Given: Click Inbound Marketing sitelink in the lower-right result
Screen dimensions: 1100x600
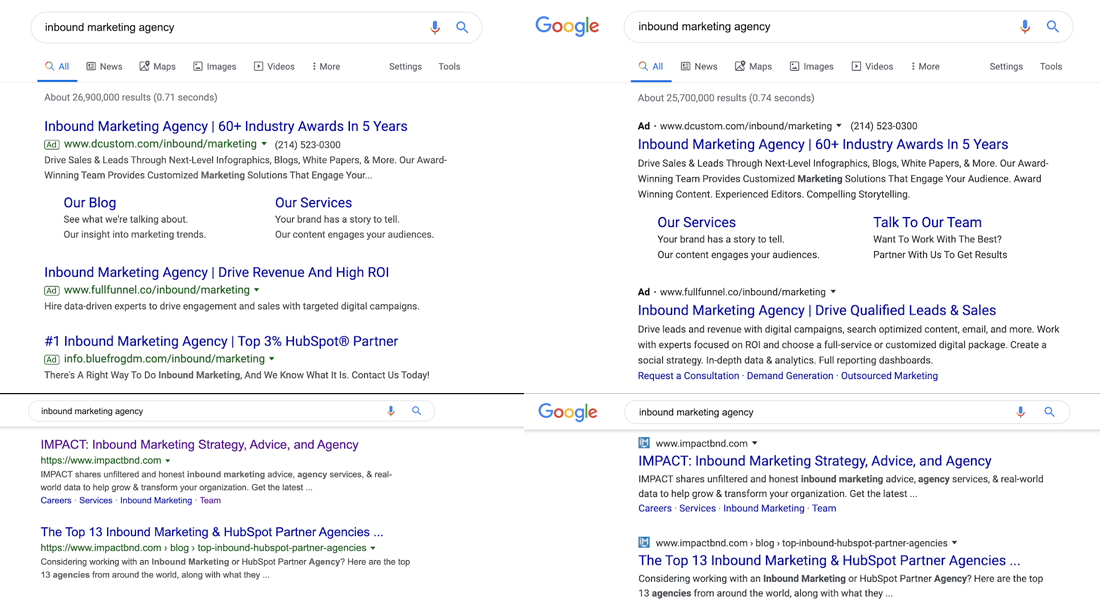Looking at the screenshot, I should pos(764,508).
